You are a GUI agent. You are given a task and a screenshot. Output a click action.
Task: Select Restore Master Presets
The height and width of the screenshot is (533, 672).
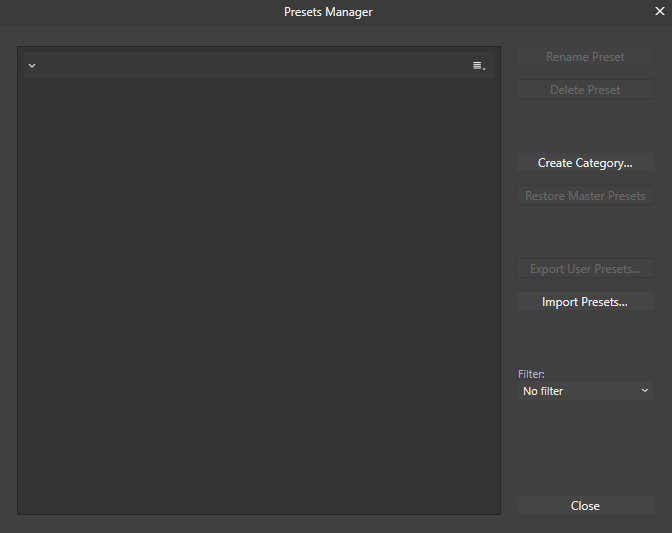point(585,196)
